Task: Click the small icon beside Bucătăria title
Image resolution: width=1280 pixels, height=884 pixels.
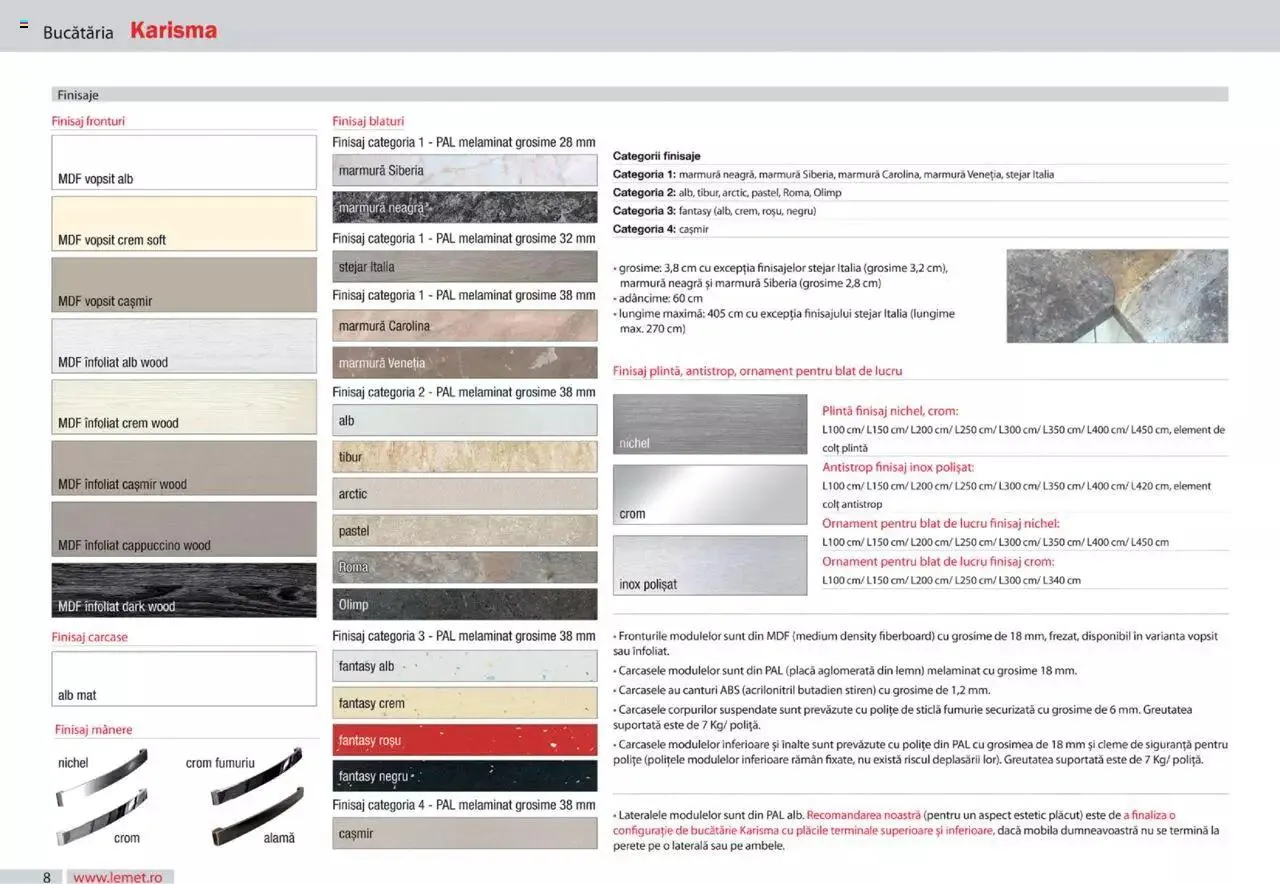Action: coord(24,25)
